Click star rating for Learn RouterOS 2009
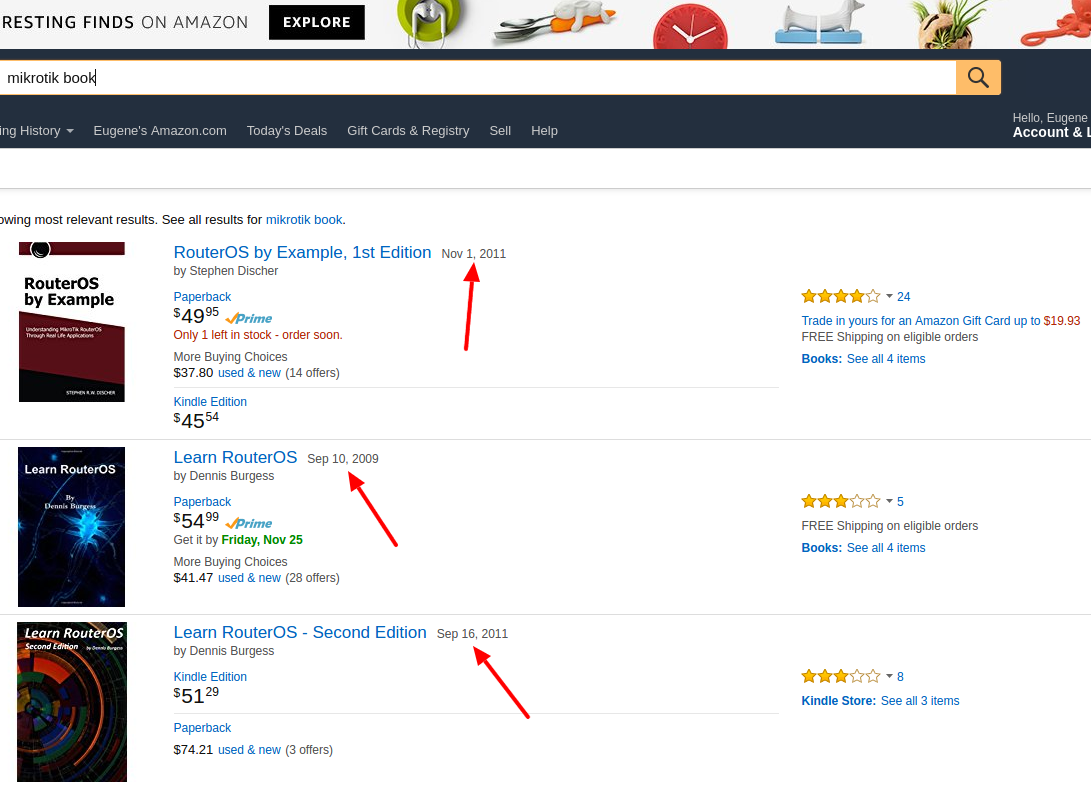 840,501
